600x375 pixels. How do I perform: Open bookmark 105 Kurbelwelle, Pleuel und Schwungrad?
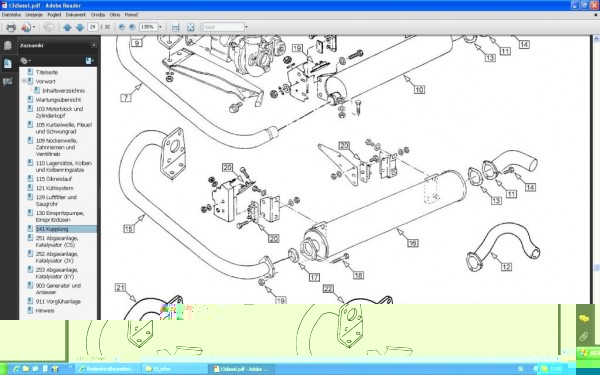[x=64, y=128]
